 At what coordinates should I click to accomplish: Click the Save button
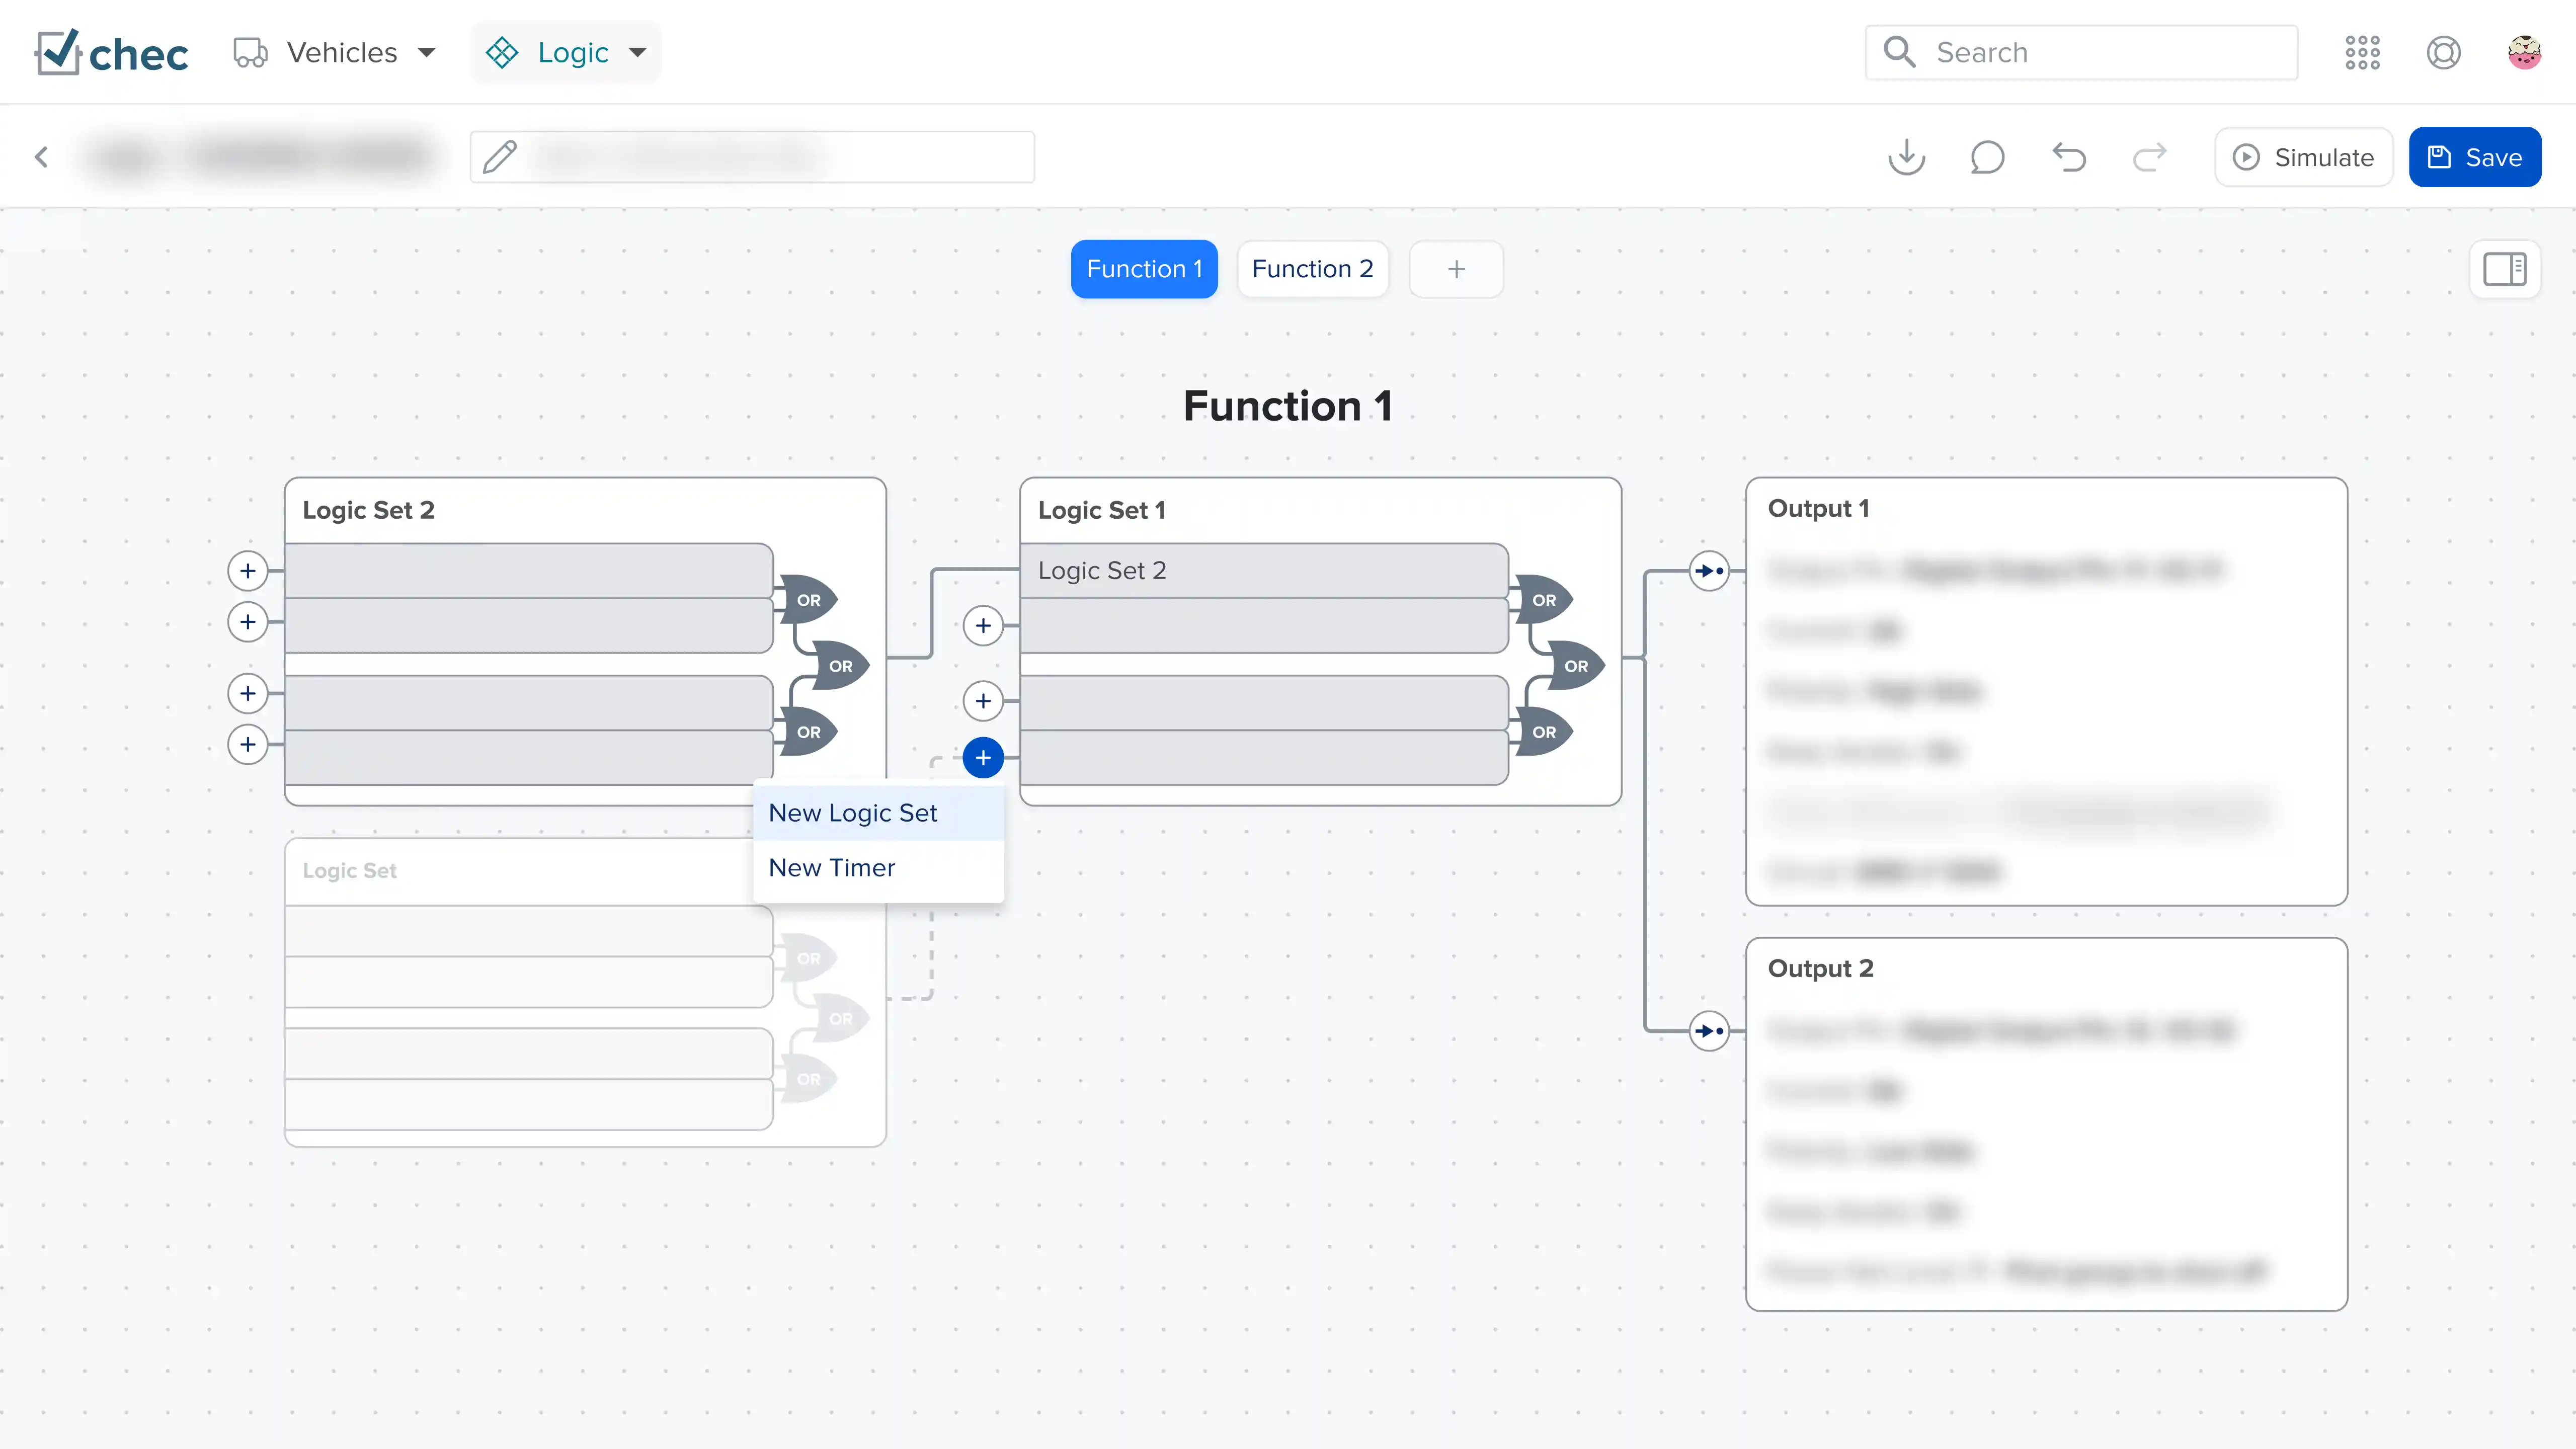[2474, 157]
